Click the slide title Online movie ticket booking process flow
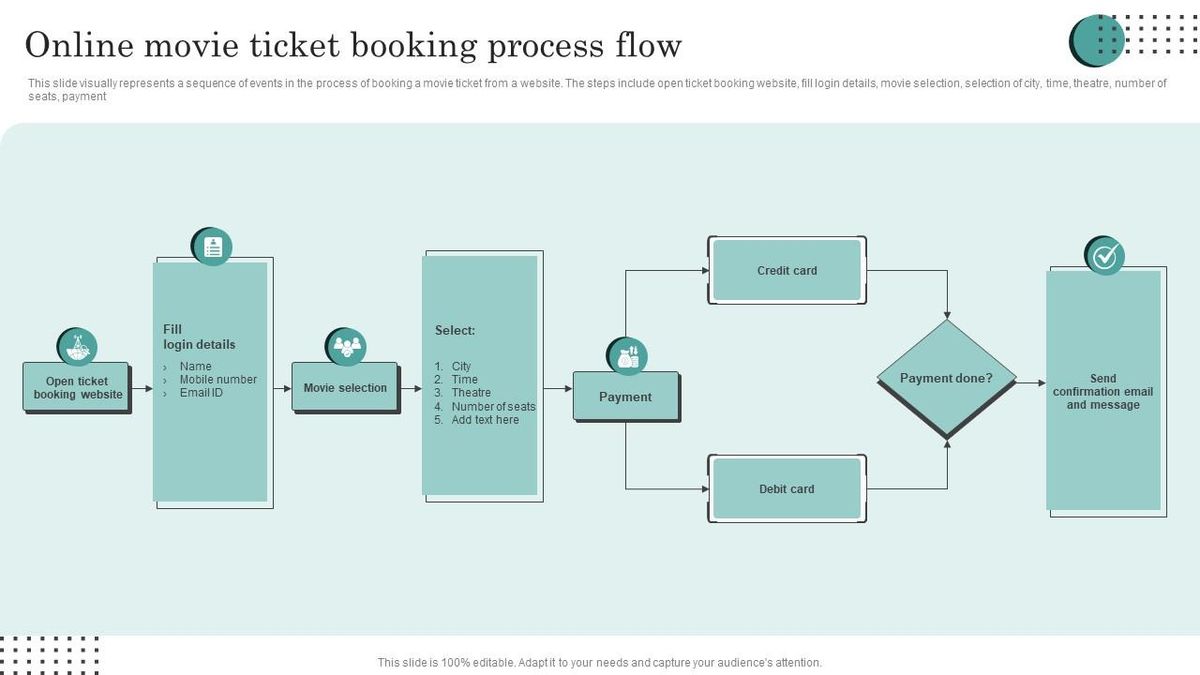The image size is (1200, 675). point(355,45)
